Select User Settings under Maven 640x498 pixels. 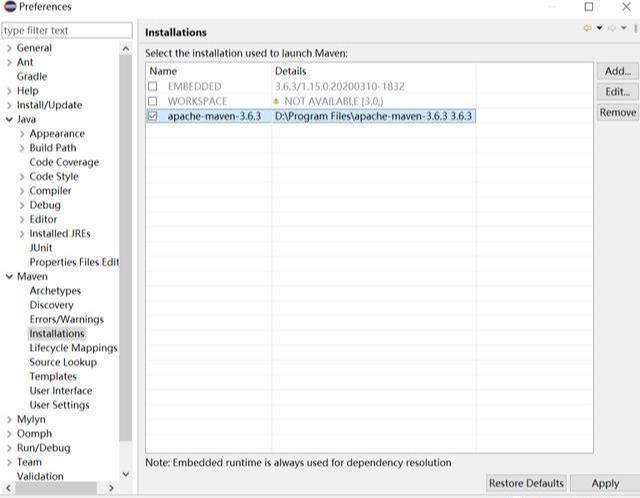pyautogui.click(x=59, y=405)
